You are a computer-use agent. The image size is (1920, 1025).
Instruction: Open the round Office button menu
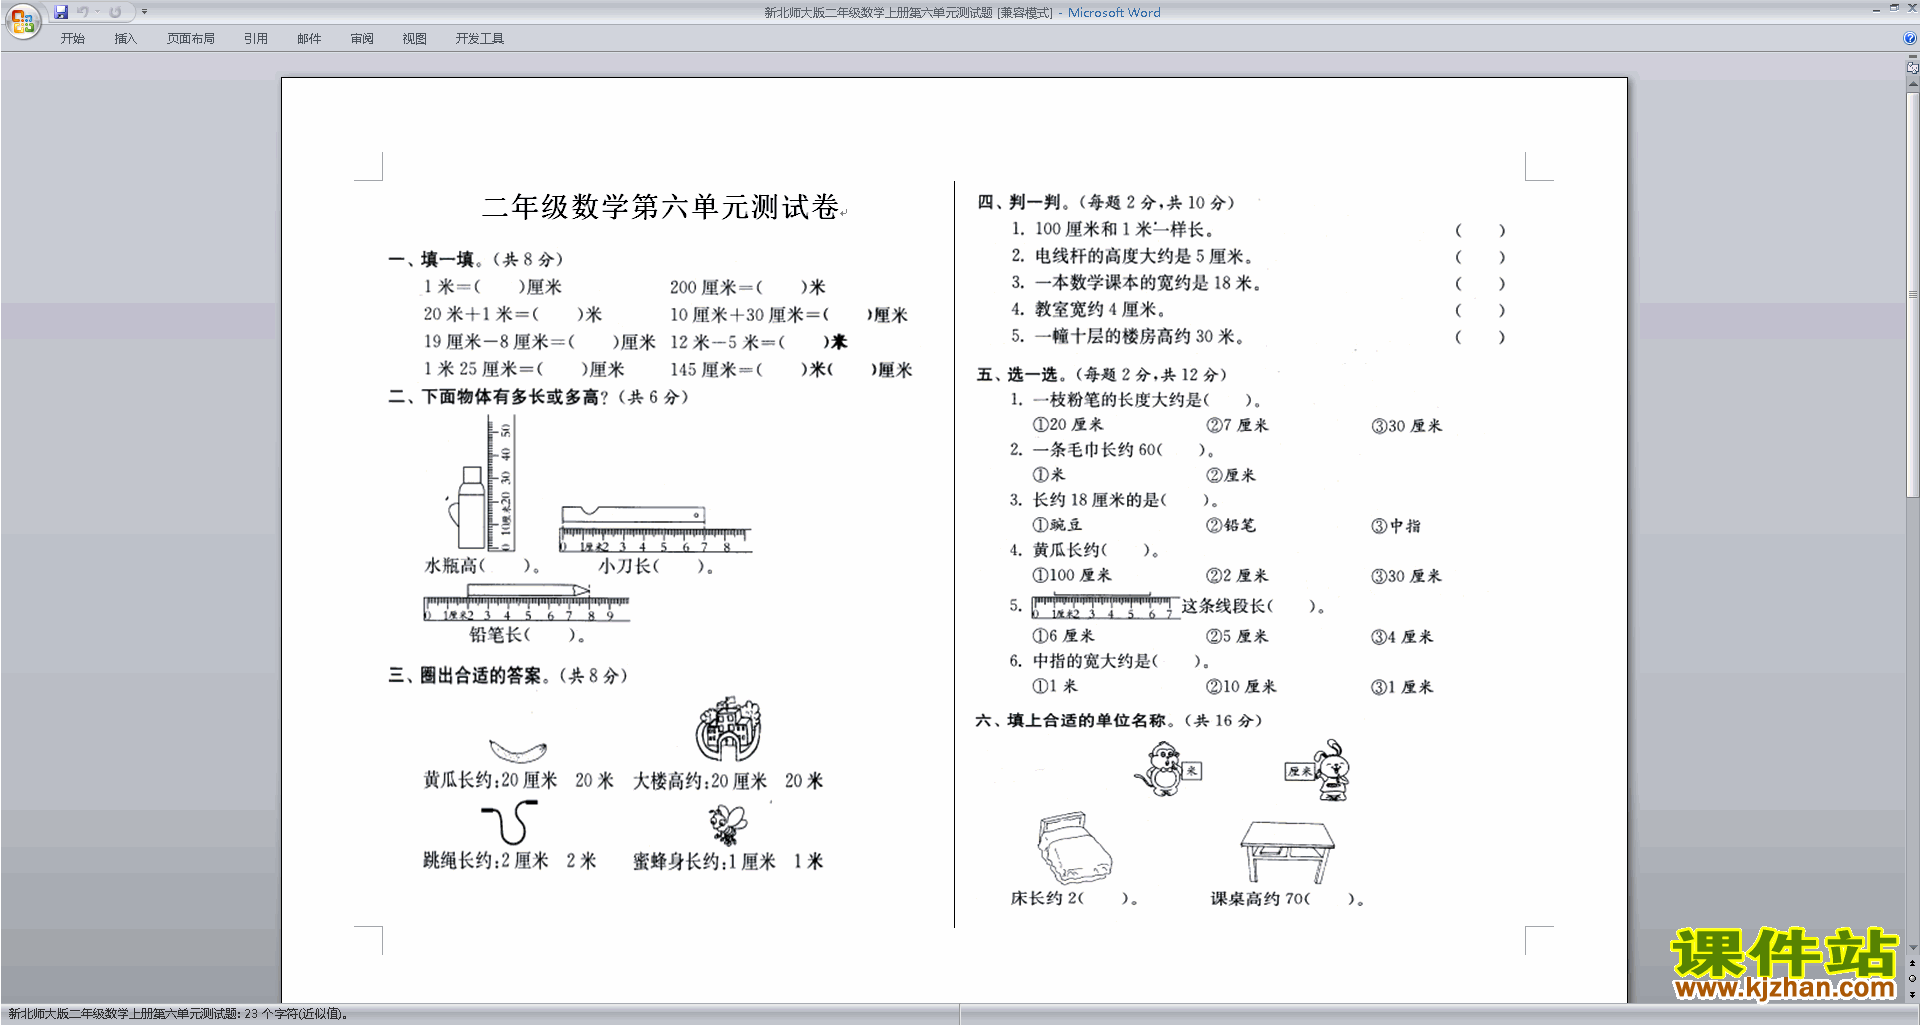click(22, 20)
